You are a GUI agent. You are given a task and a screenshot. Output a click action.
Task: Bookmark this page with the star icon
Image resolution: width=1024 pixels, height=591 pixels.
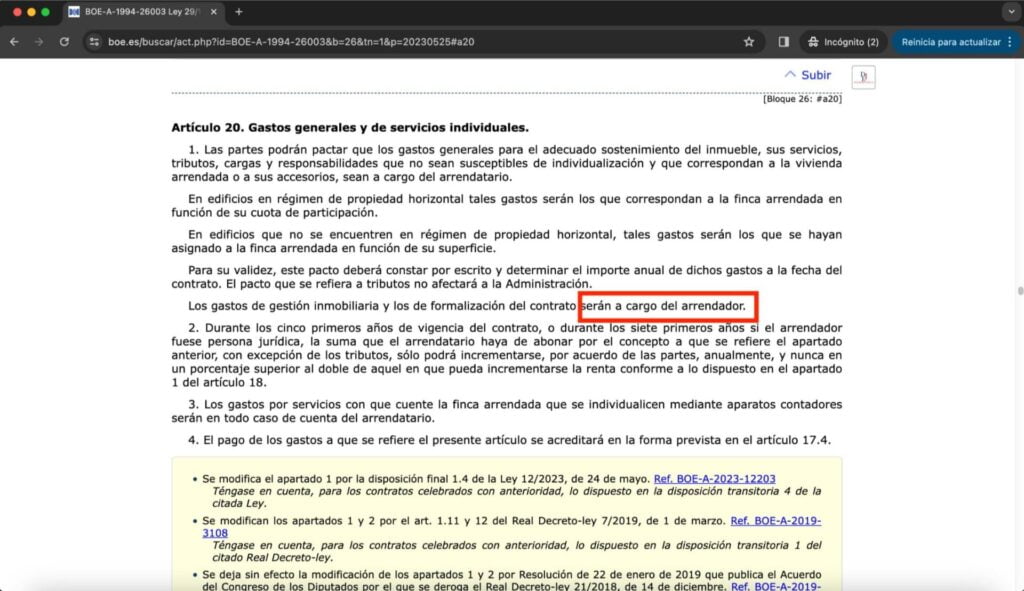749,42
